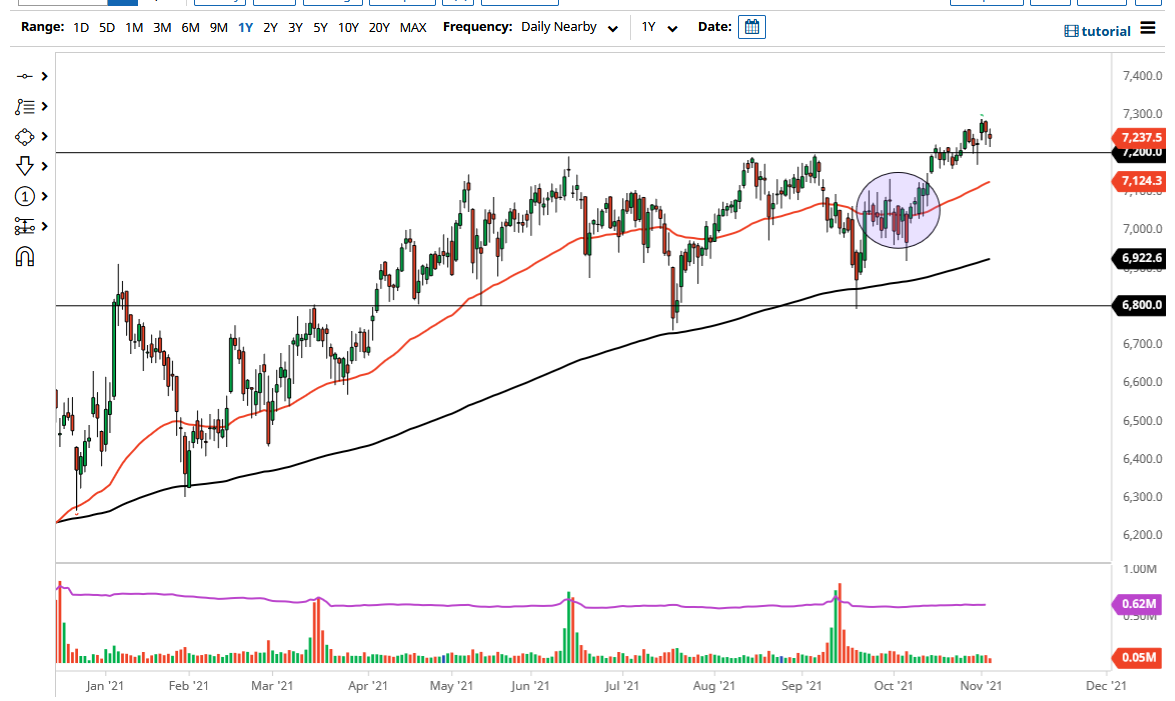Select the 3Y range tab
The height and width of the screenshot is (701, 1175).
coord(295,28)
